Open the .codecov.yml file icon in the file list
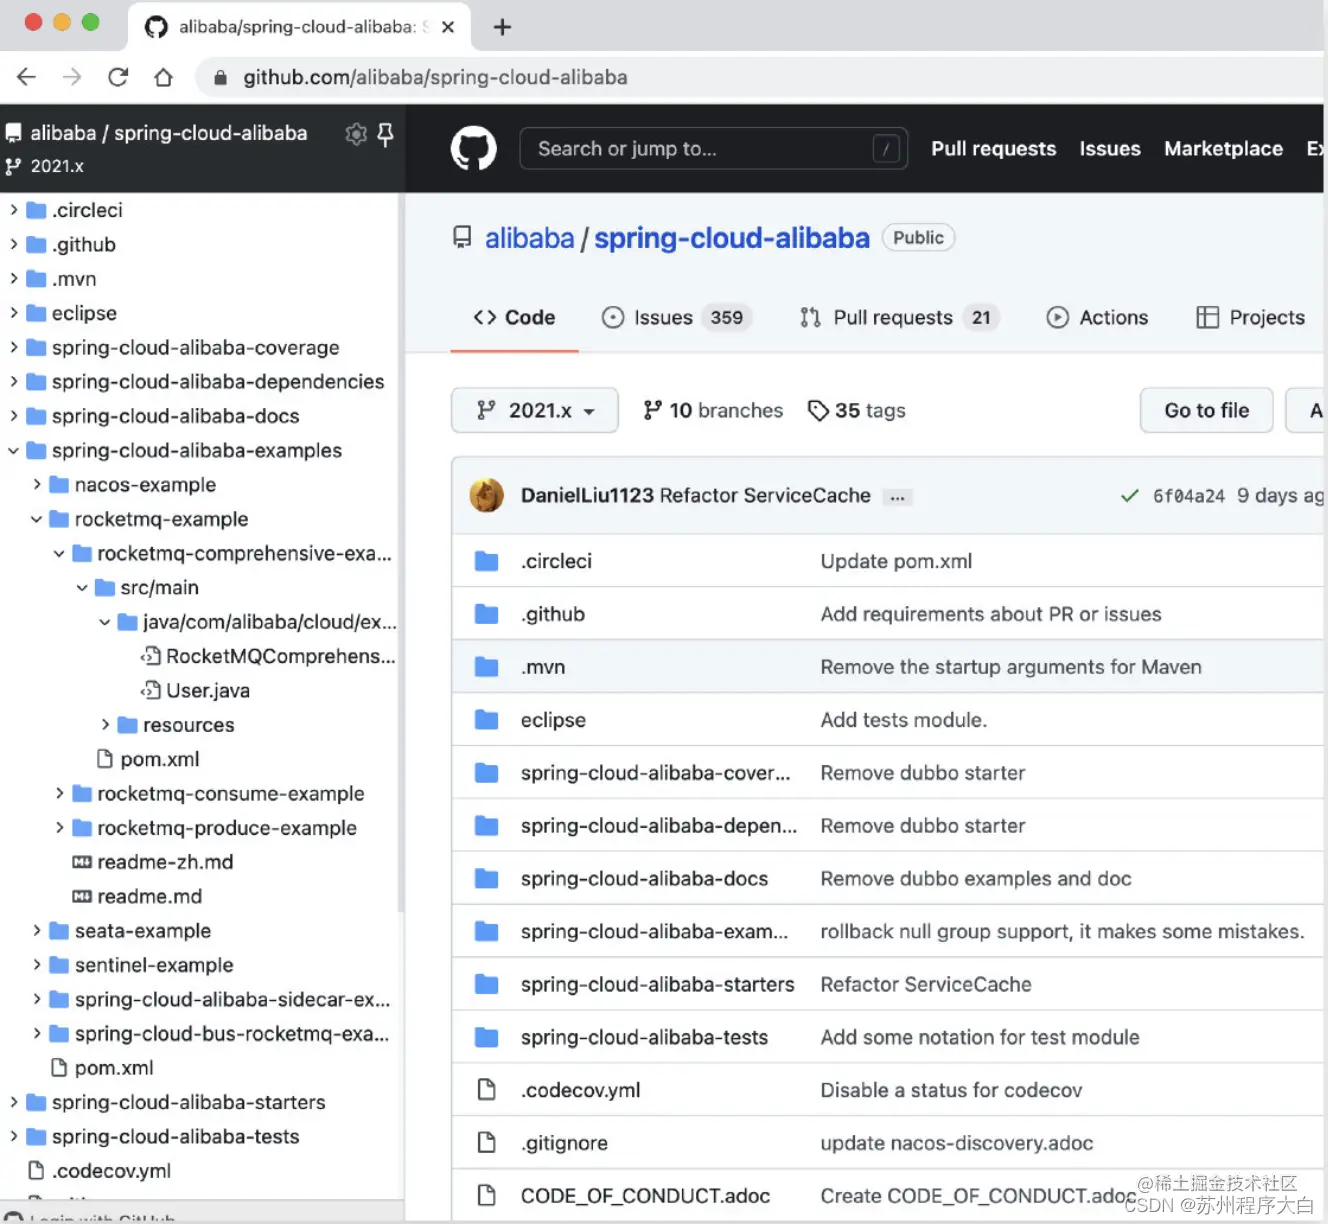This screenshot has width=1328, height=1224. (x=487, y=1090)
